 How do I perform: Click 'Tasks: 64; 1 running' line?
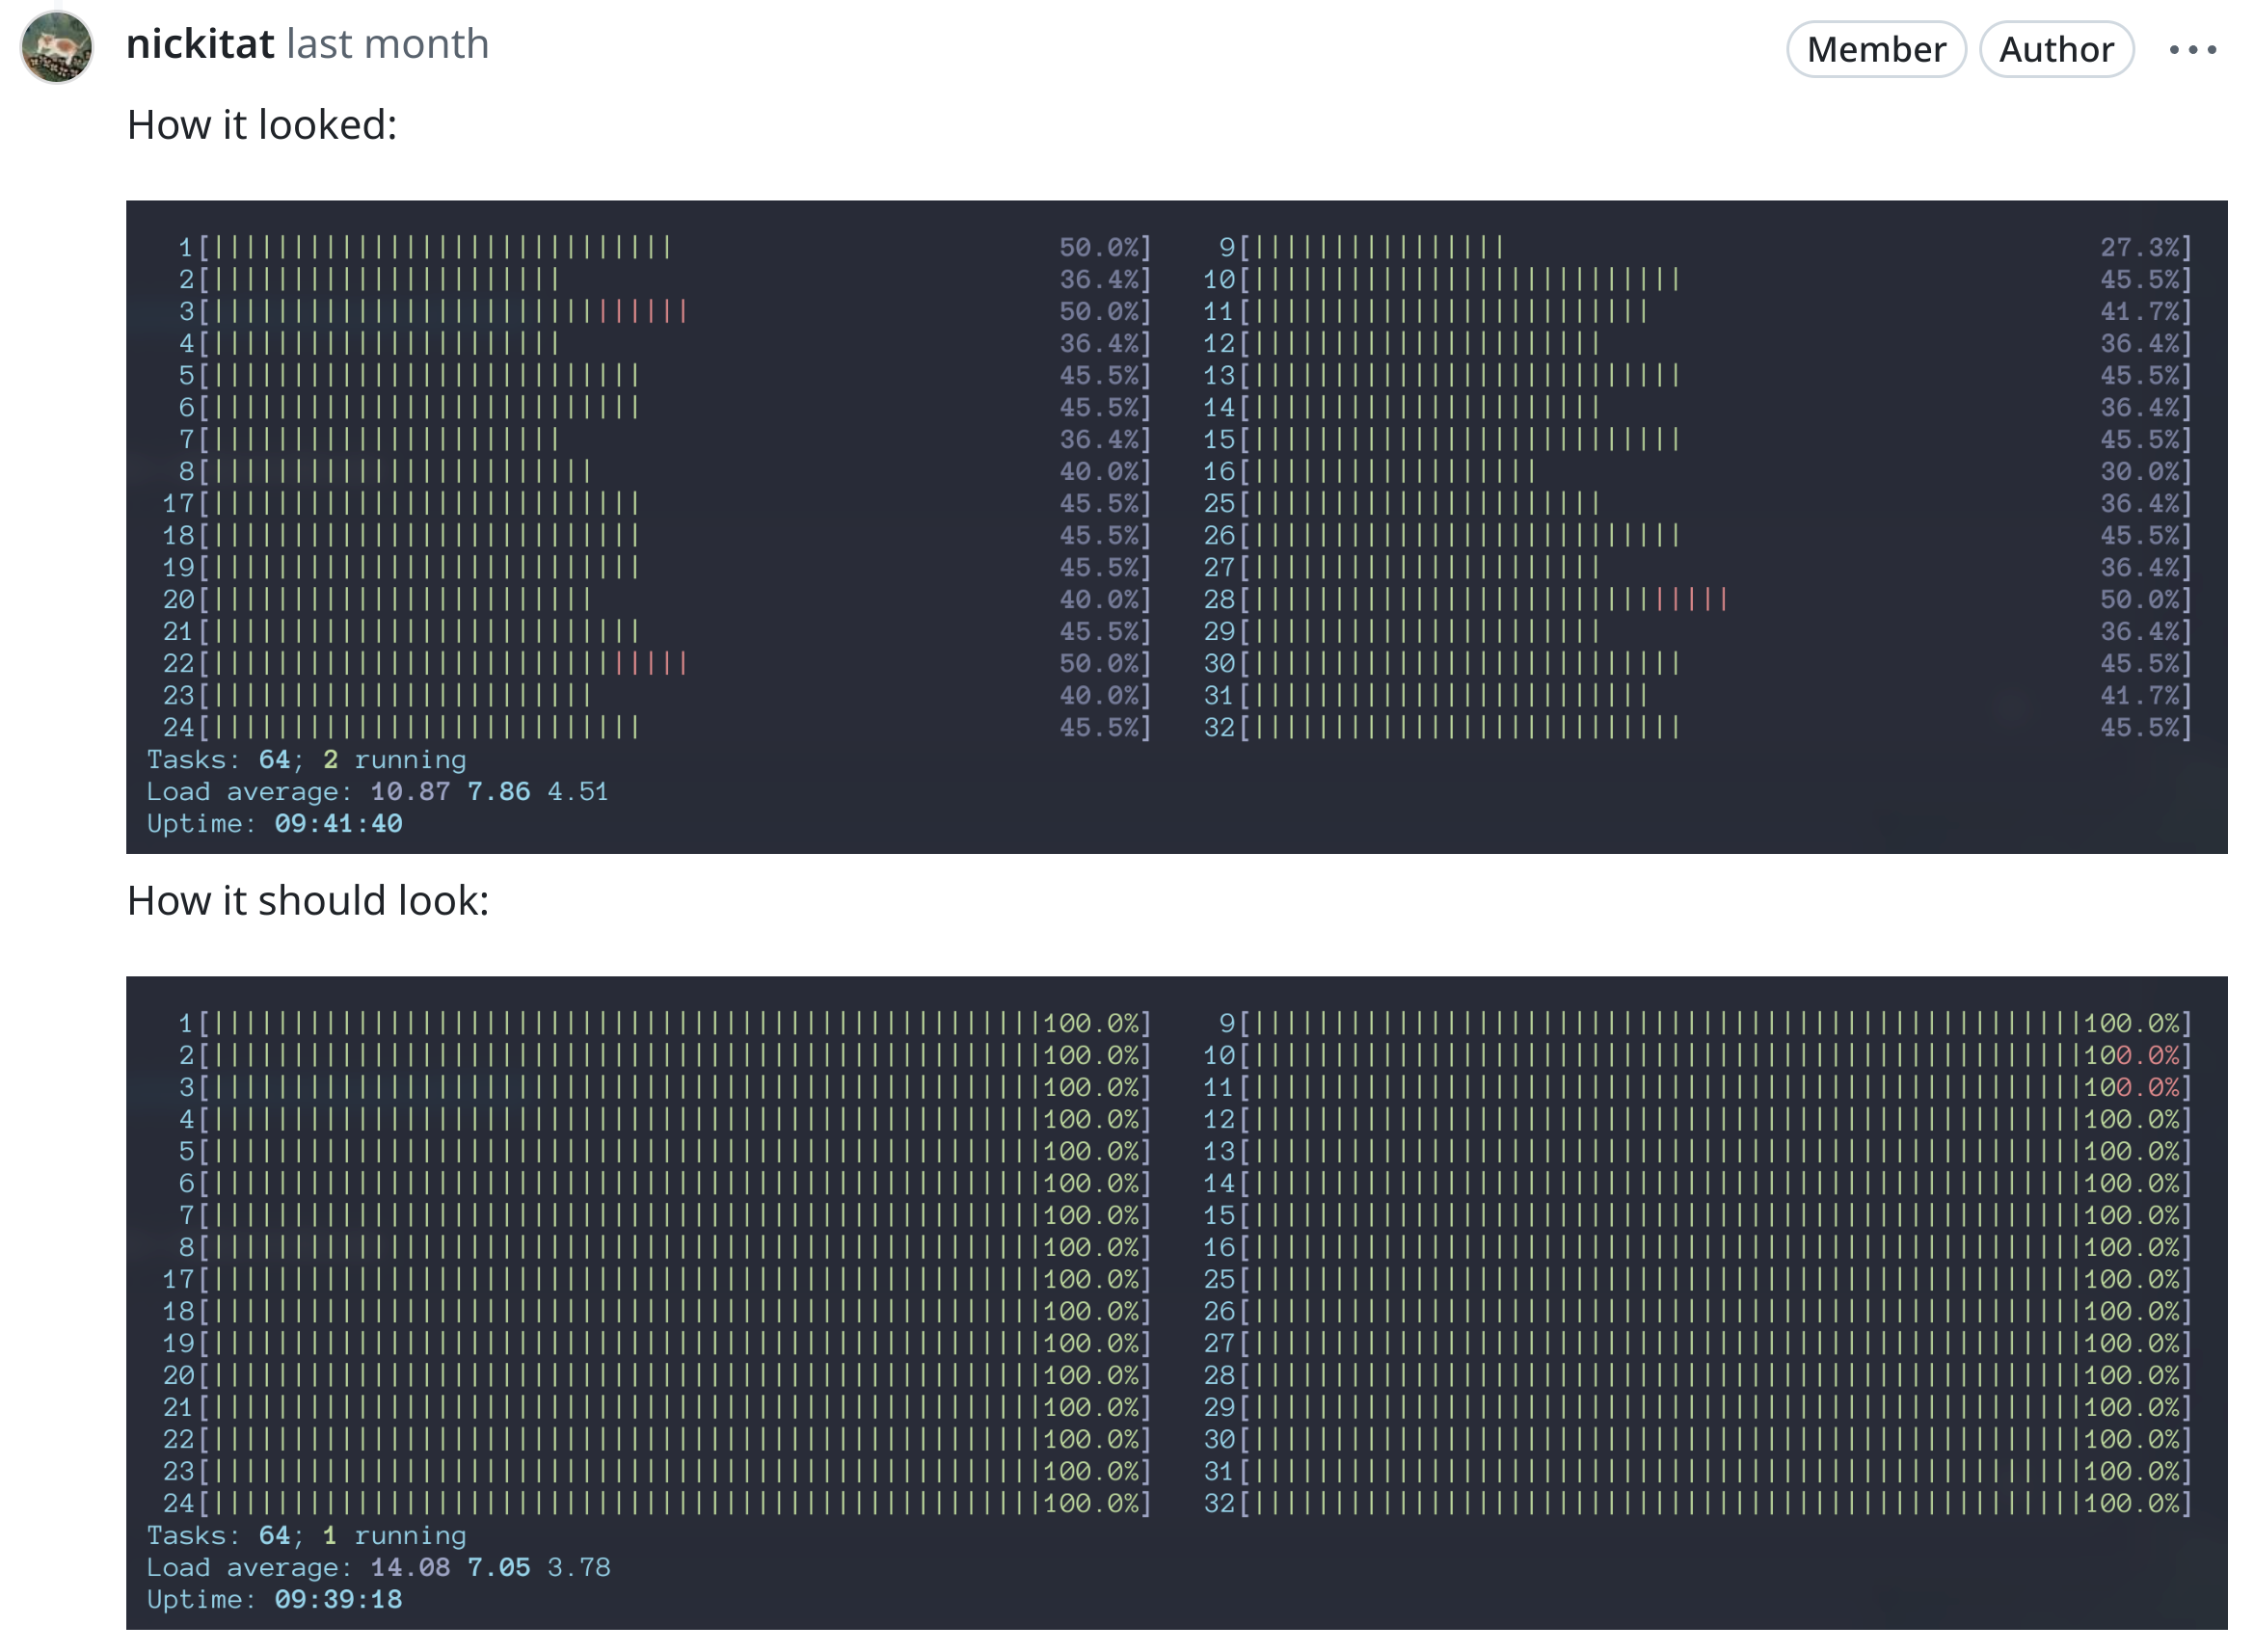(x=306, y=1535)
